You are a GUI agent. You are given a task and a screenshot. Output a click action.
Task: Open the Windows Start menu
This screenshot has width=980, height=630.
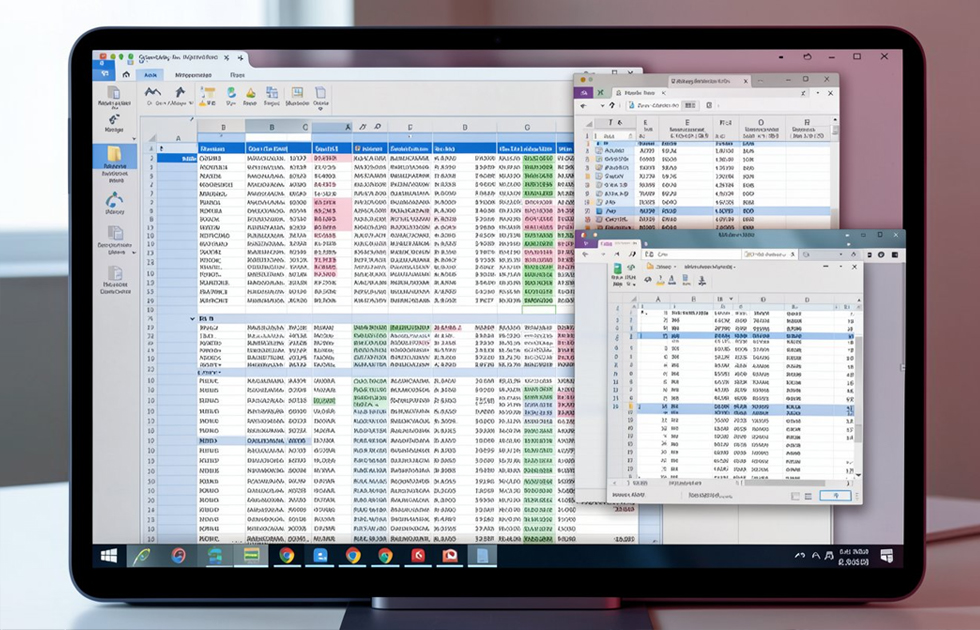107,555
